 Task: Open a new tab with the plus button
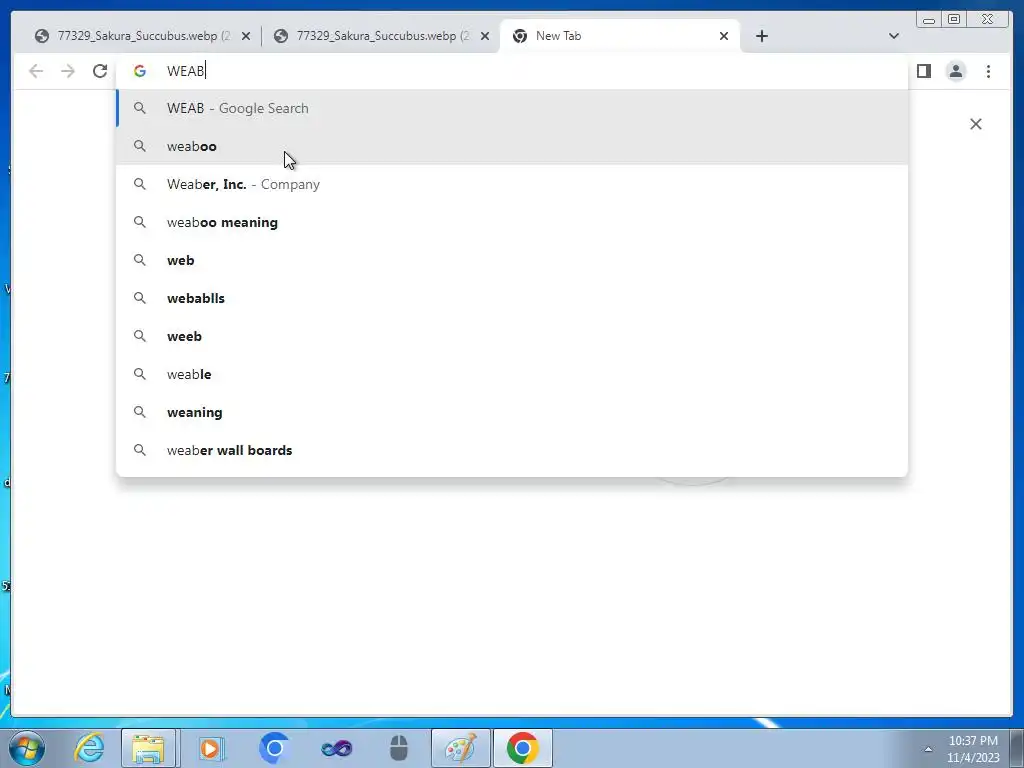tap(762, 36)
